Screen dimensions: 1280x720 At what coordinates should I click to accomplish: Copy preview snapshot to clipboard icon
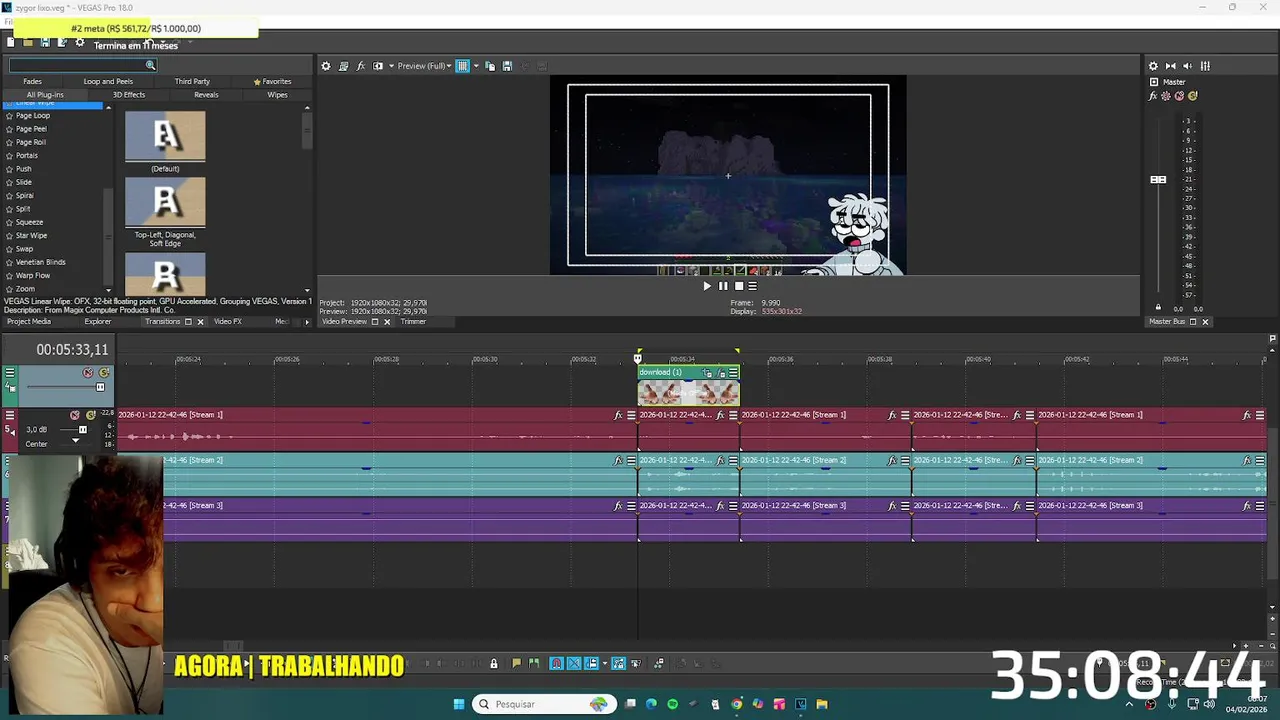coord(490,66)
